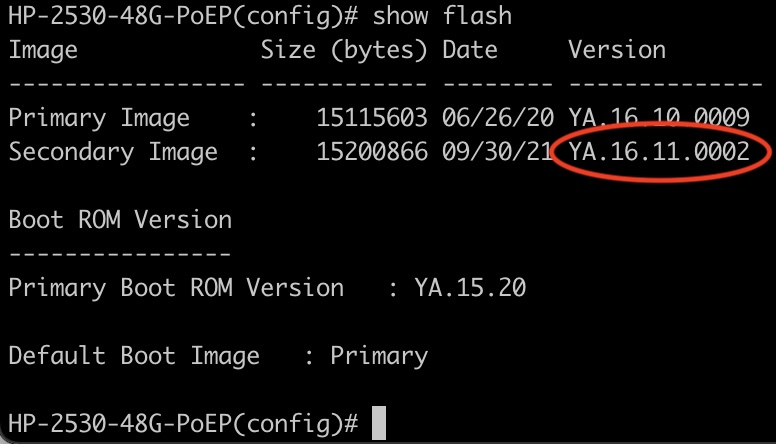Click the default boot image value Primary
The height and width of the screenshot is (444, 776).
click(379, 356)
